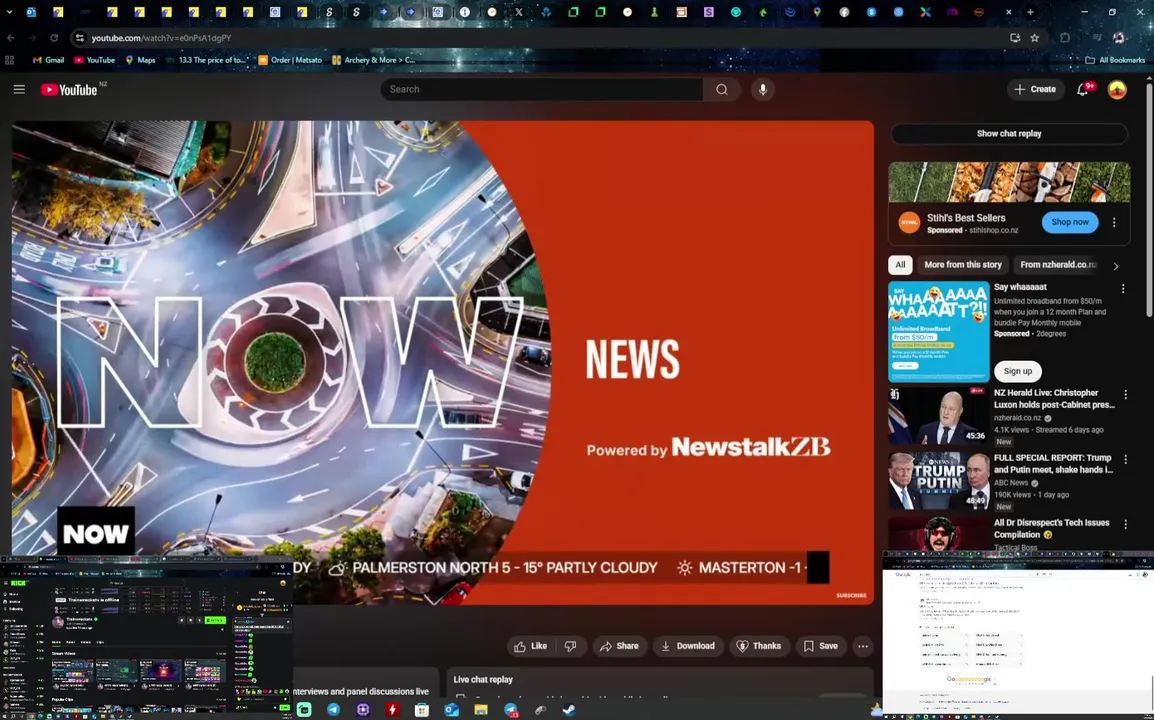Open Microsoft Store from the taskbar
The height and width of the screenshot is (720, 1154).
tap(422, 710)
